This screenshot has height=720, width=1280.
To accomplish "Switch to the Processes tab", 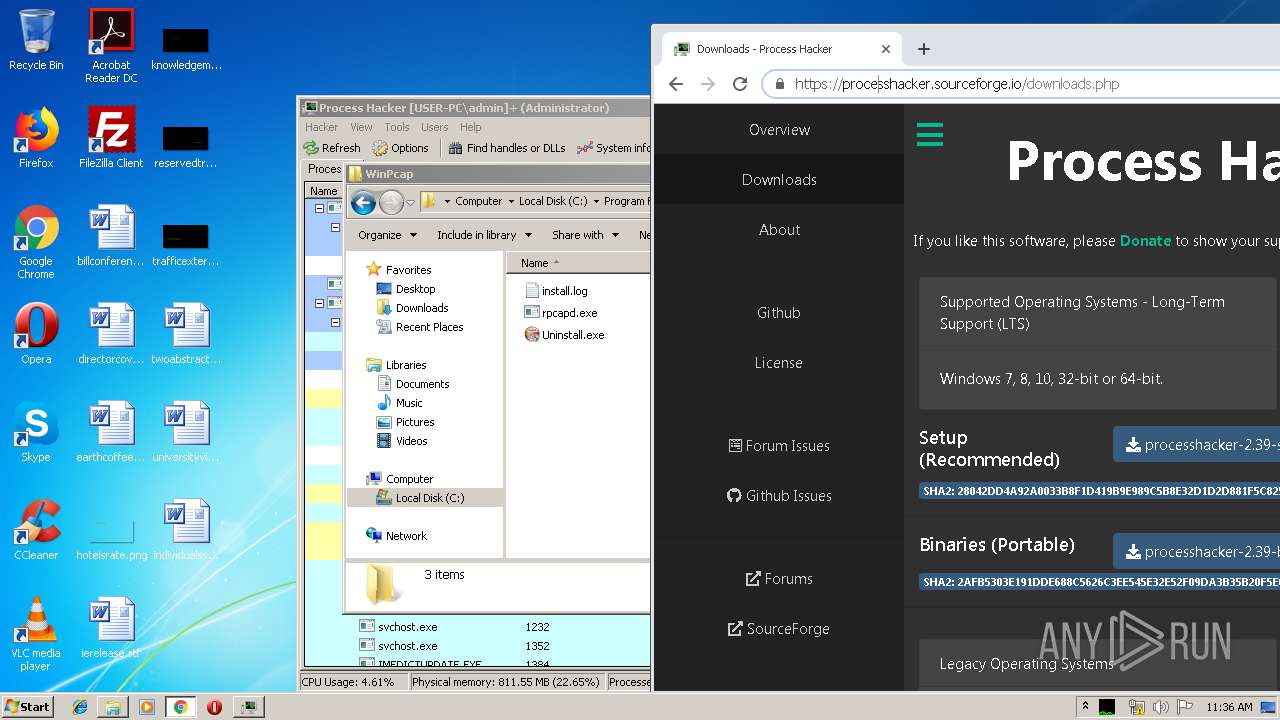I will coord(324,169).
